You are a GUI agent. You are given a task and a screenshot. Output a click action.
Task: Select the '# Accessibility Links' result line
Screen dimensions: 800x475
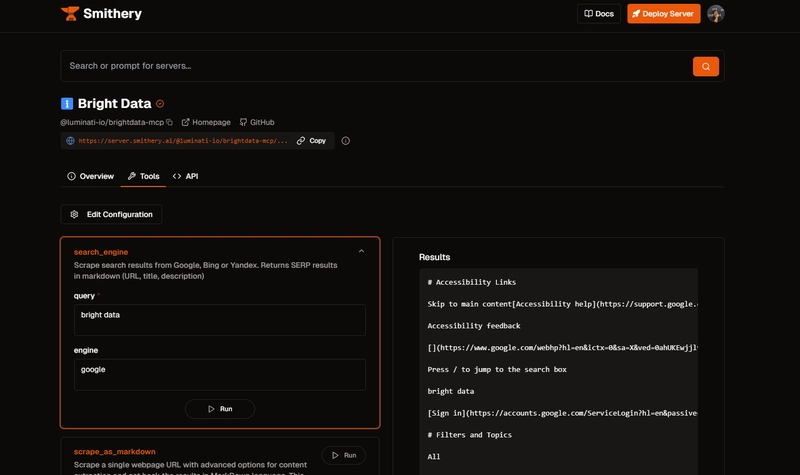(472, 282)
